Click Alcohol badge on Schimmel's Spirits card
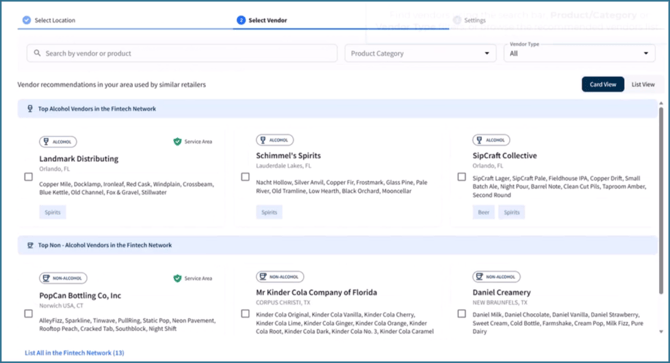The image size is (670, 363). coord(275,140)
